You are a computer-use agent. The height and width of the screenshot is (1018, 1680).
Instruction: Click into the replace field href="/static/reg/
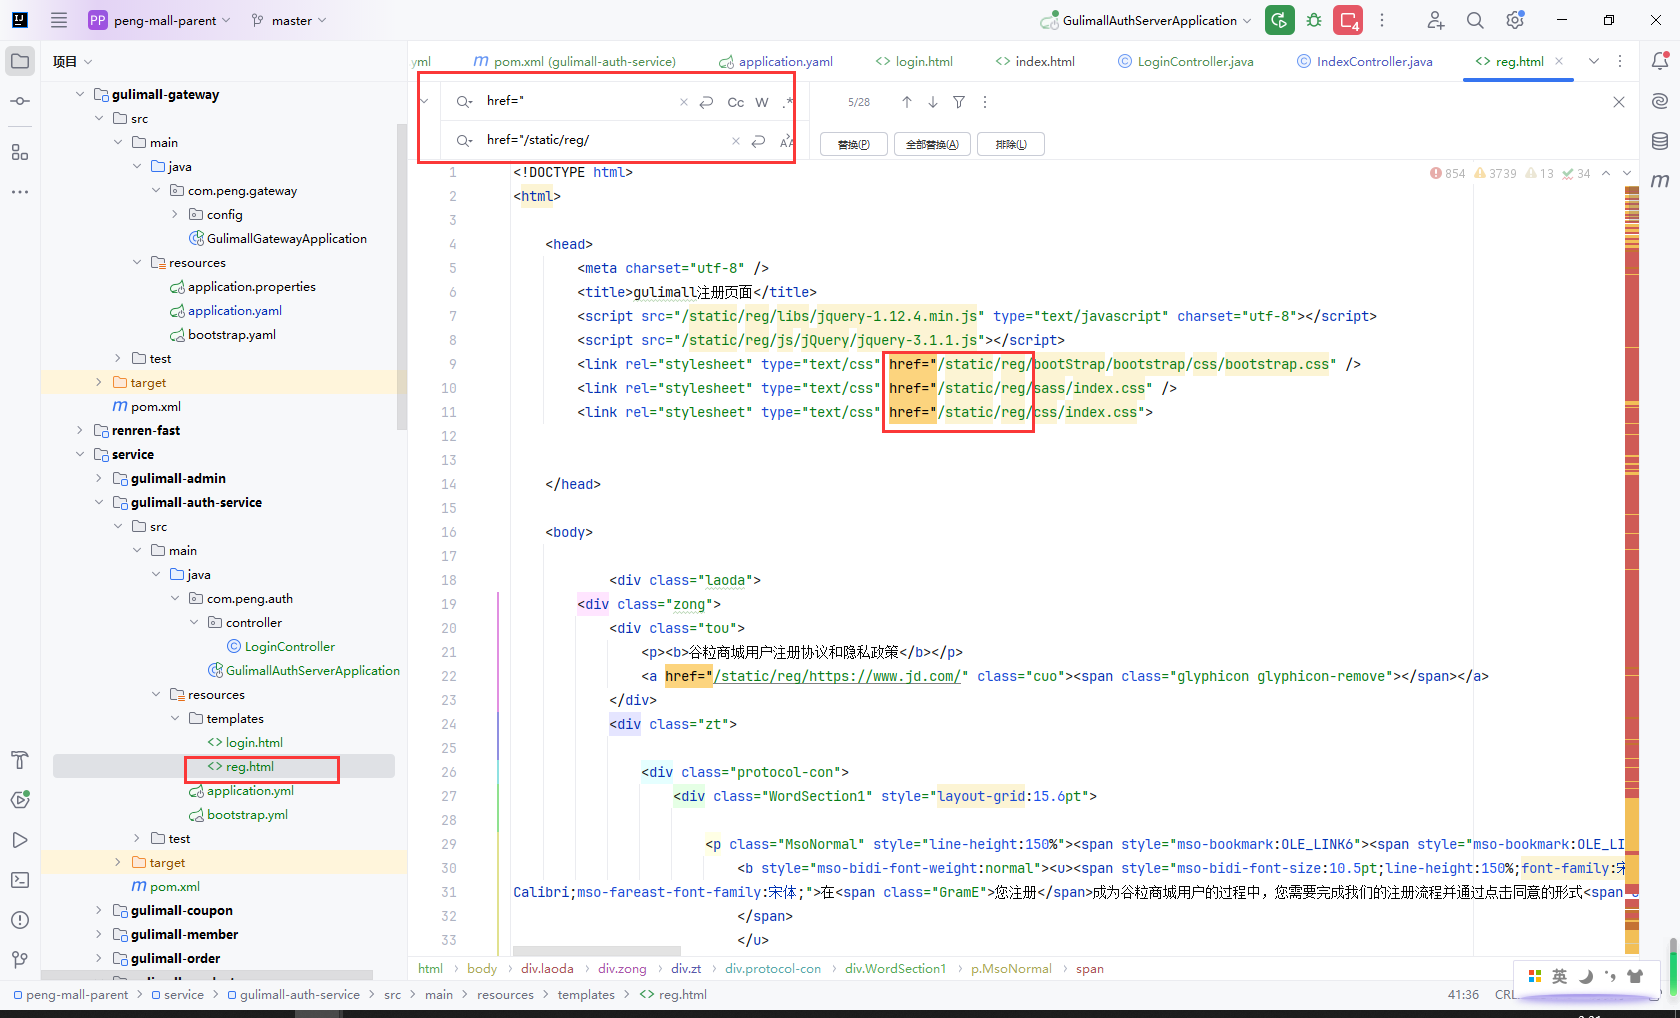[x=605, y=140]
